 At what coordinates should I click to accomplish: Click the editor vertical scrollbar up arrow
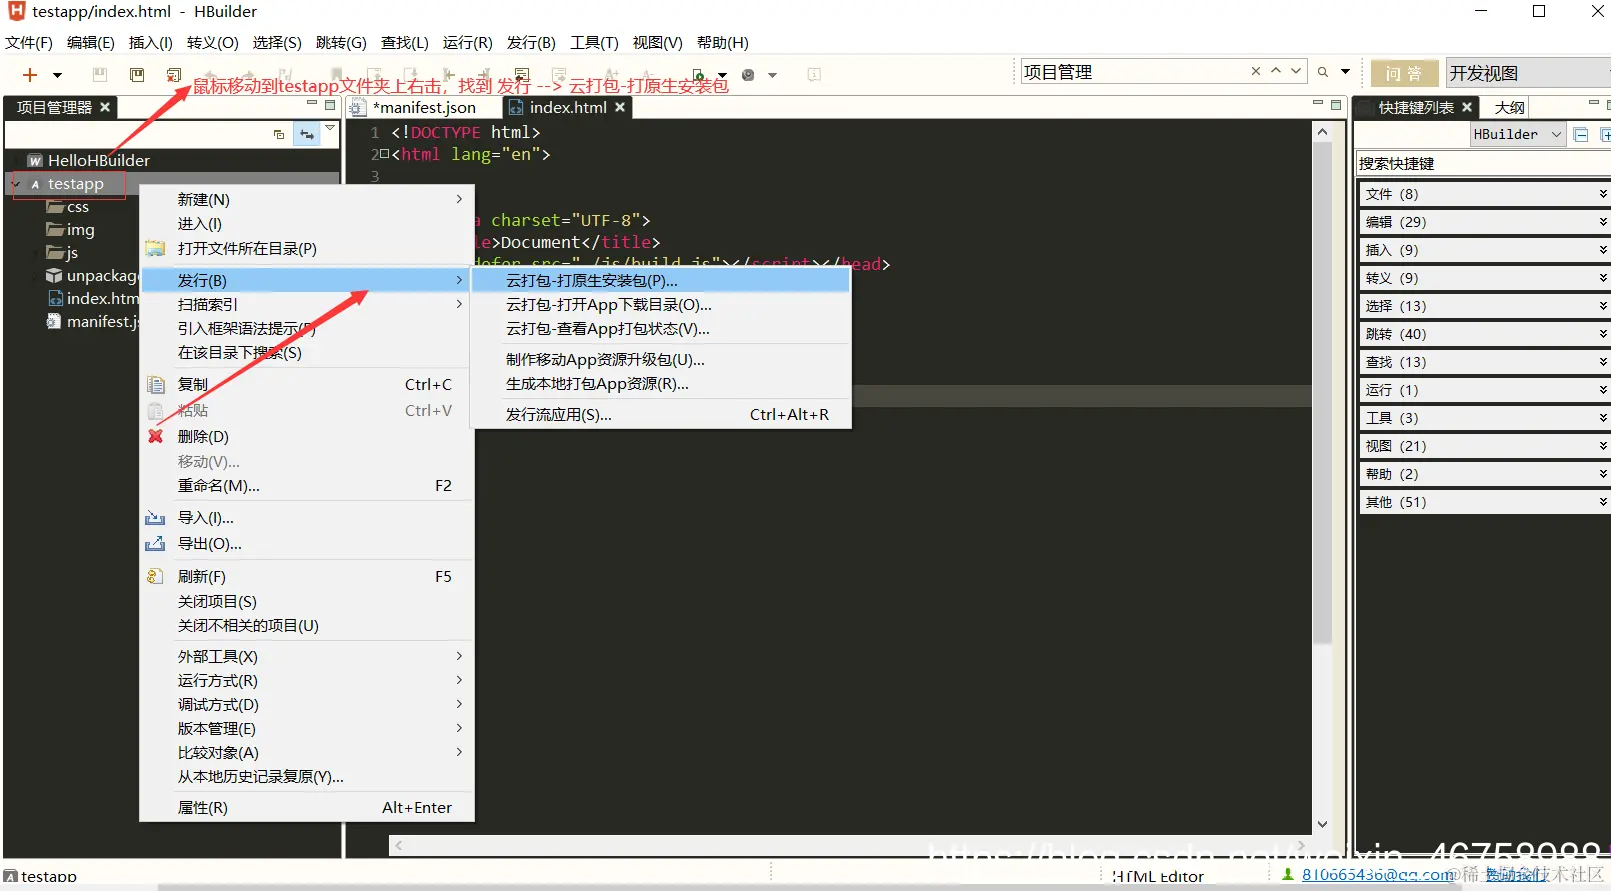point(1322,132)
